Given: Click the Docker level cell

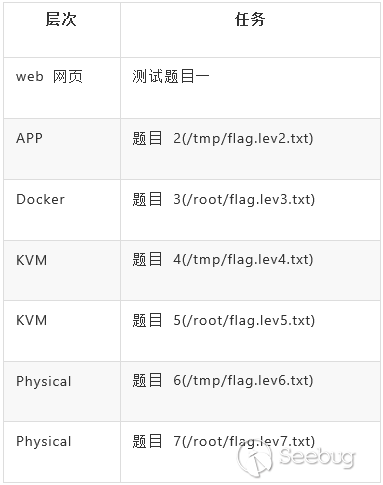Looking at the screenshot, I should click(62, 210).
